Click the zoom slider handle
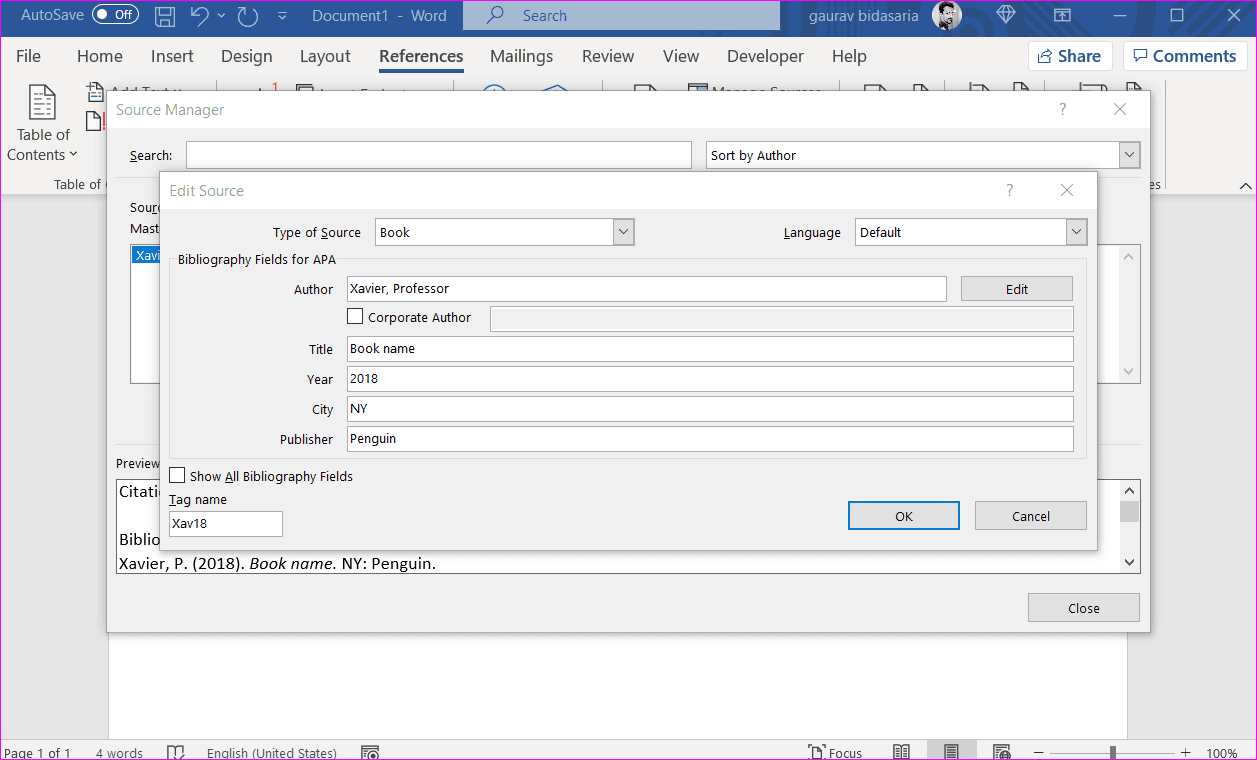Viewport: 1257px width, 760px height. pyautogui.click(x=1113, y=753)
